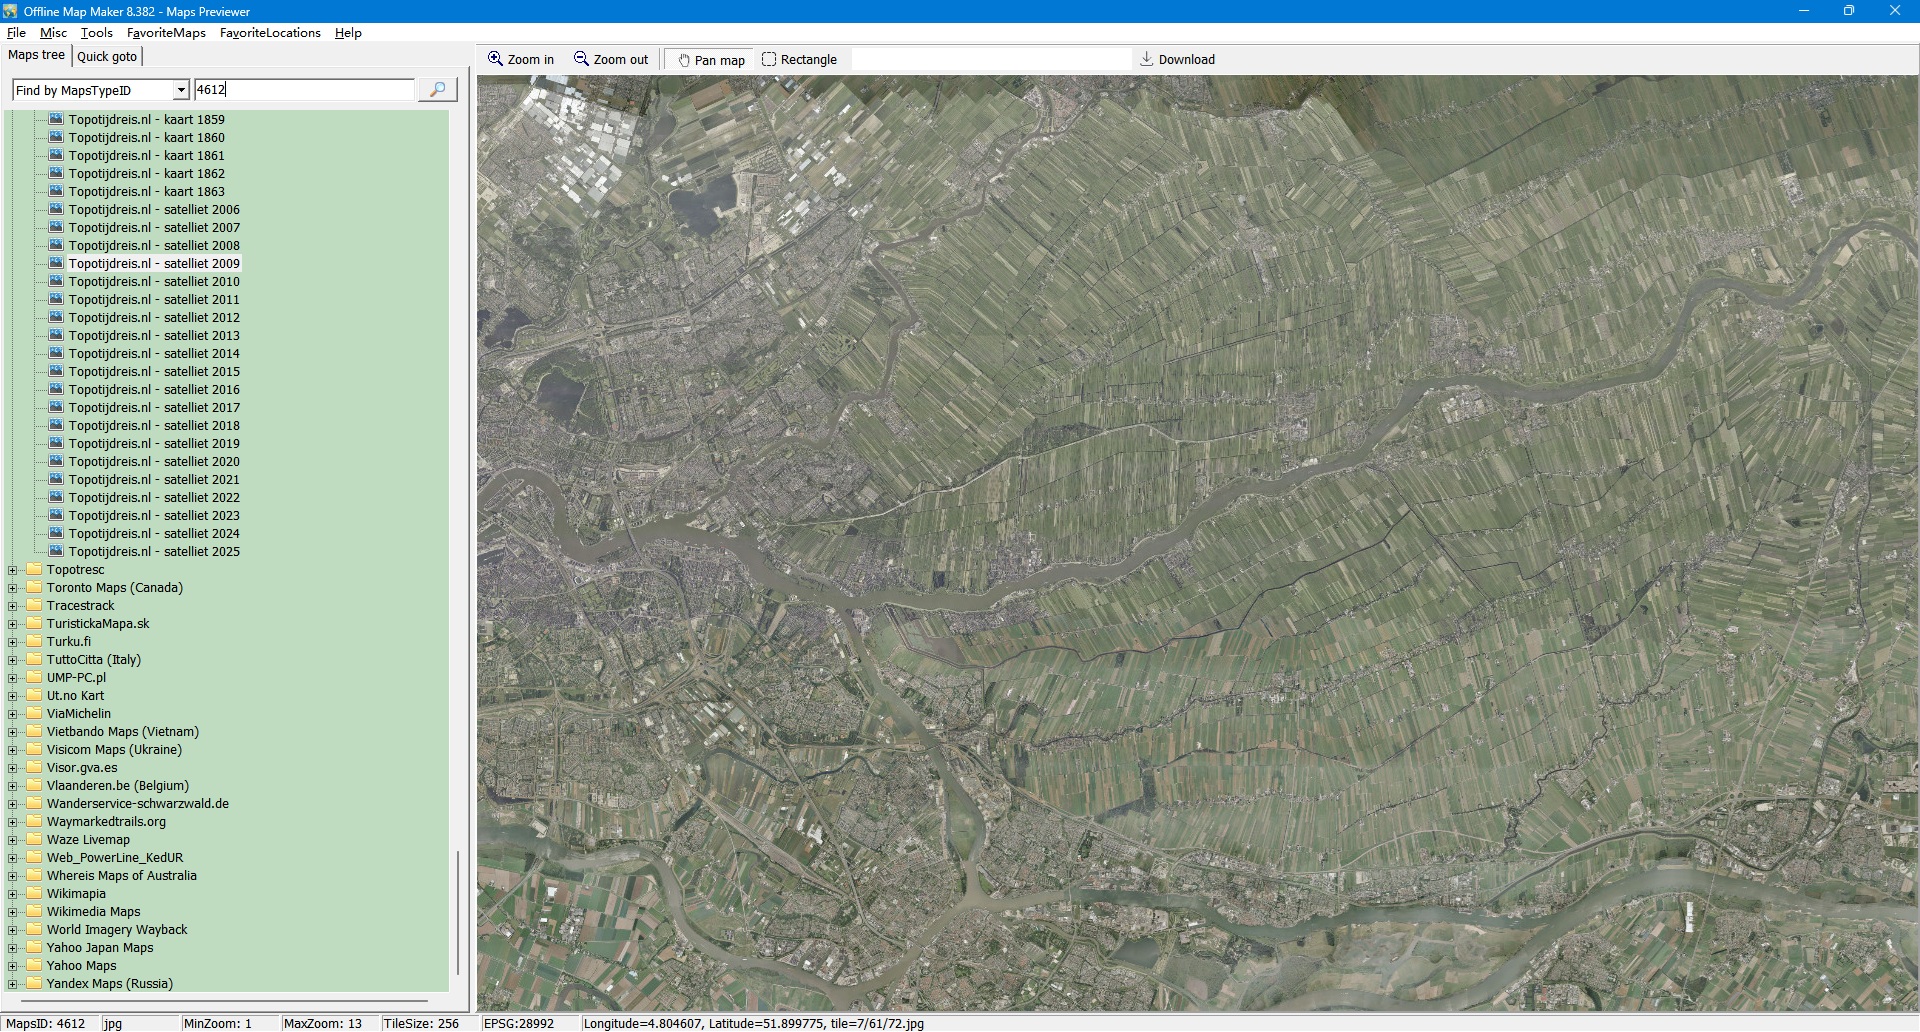Click the Zoom in tool
This screenshot has width=1920, height=1032.
coord(521,60)
